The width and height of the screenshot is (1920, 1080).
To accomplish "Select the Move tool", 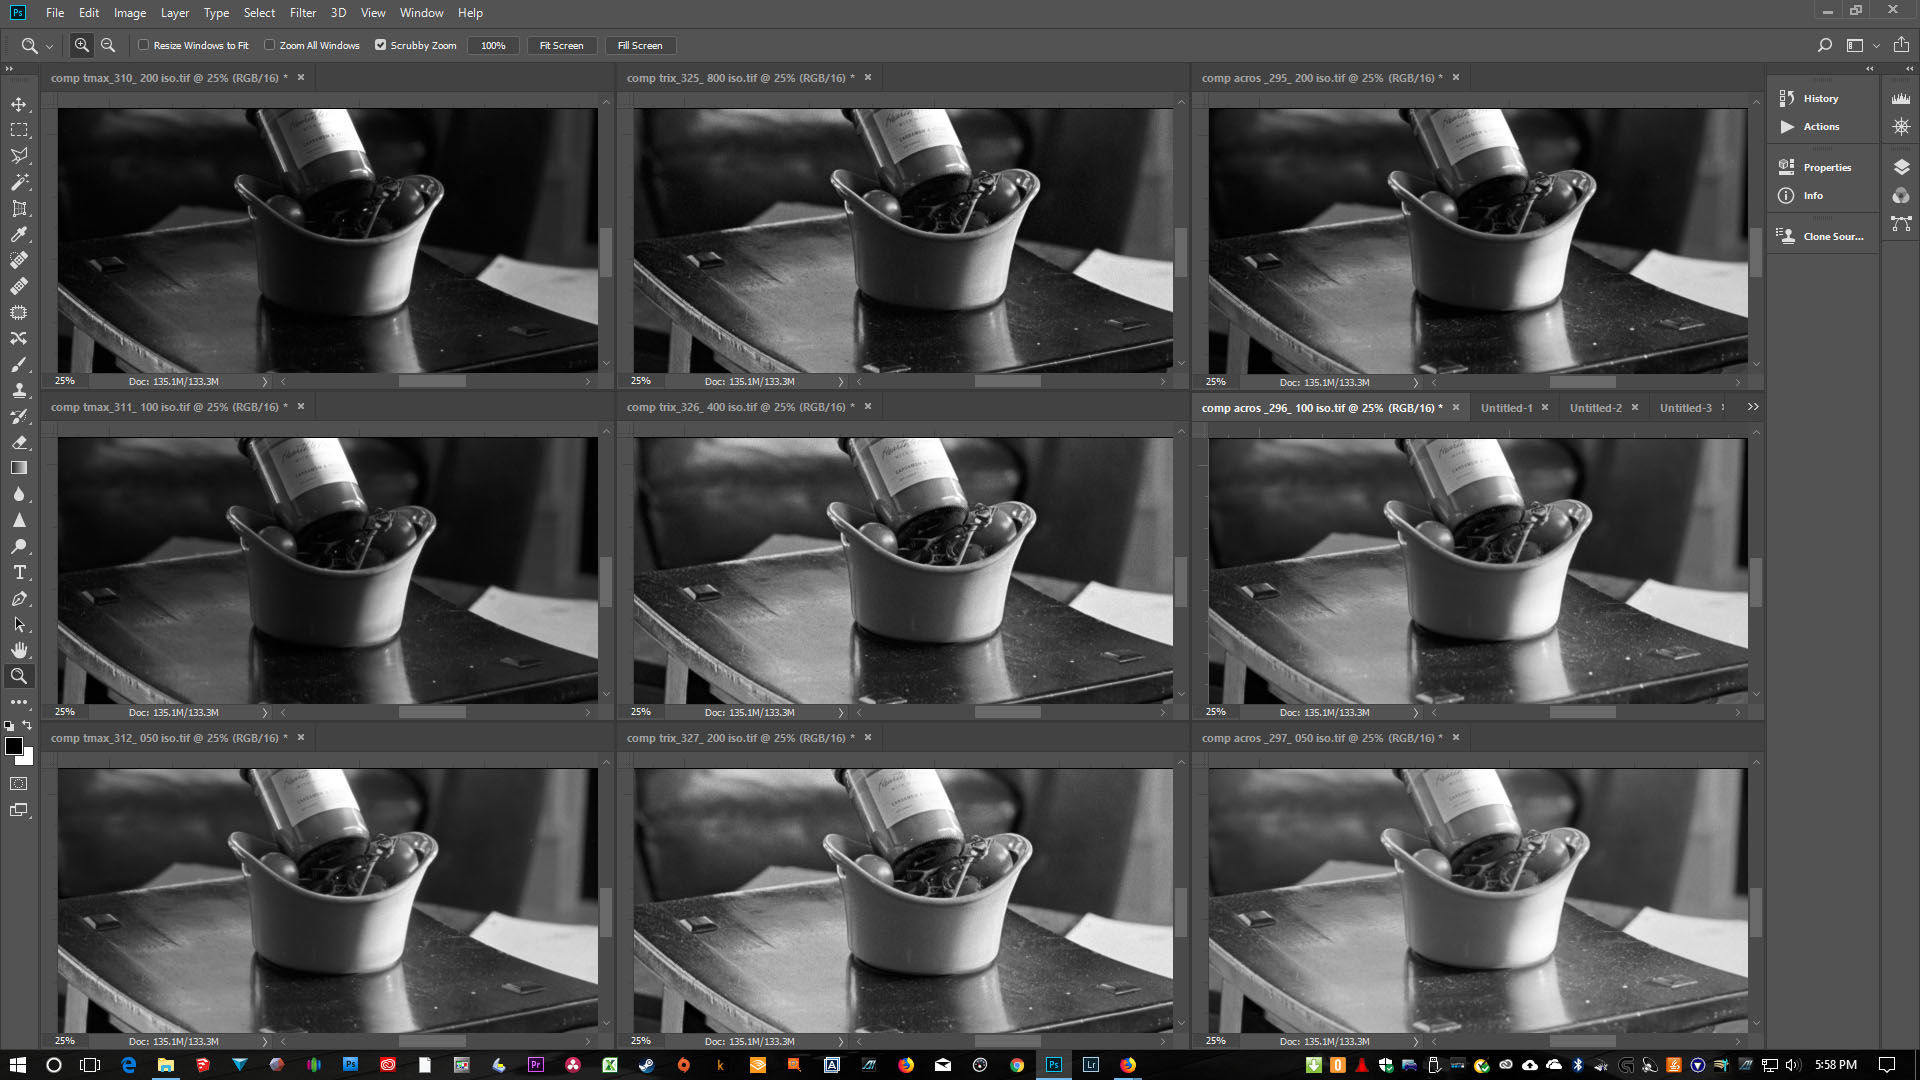I will point(19,104).
